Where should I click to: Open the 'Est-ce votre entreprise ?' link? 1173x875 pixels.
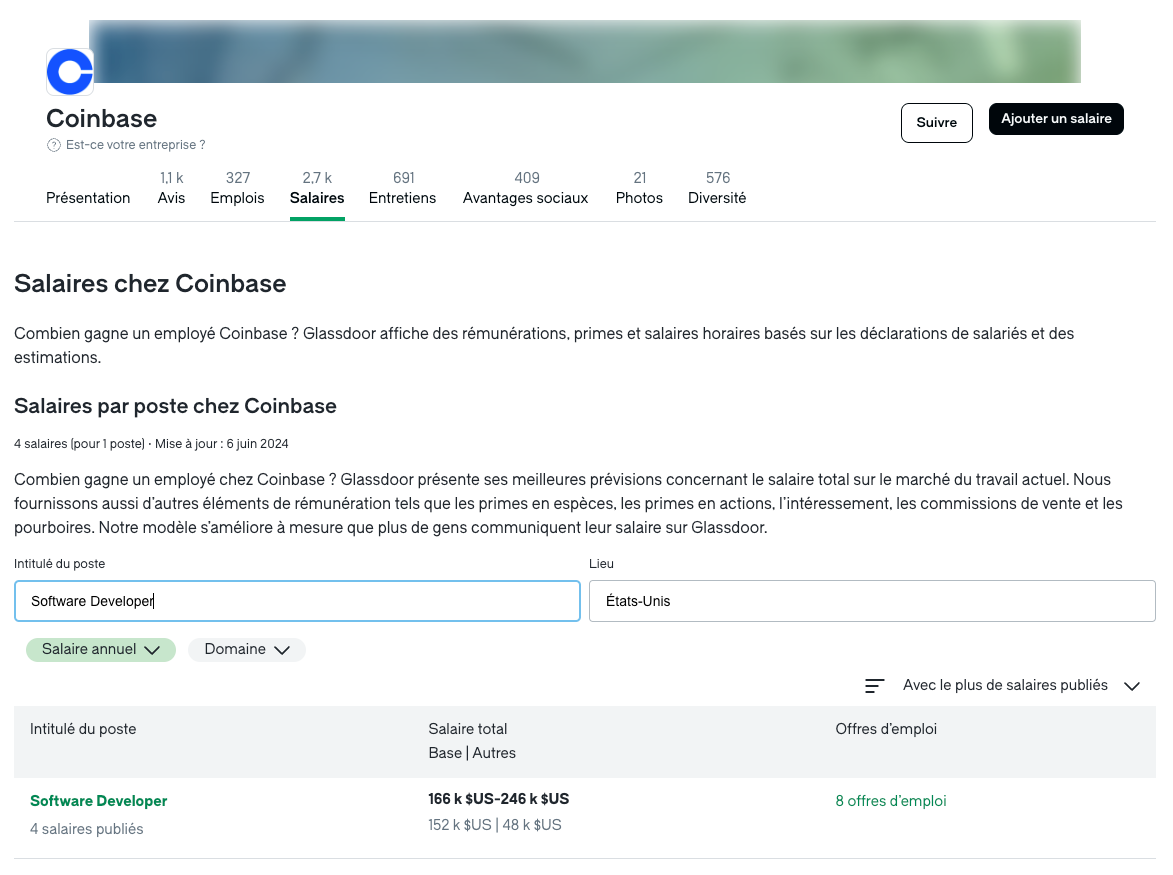135,145
